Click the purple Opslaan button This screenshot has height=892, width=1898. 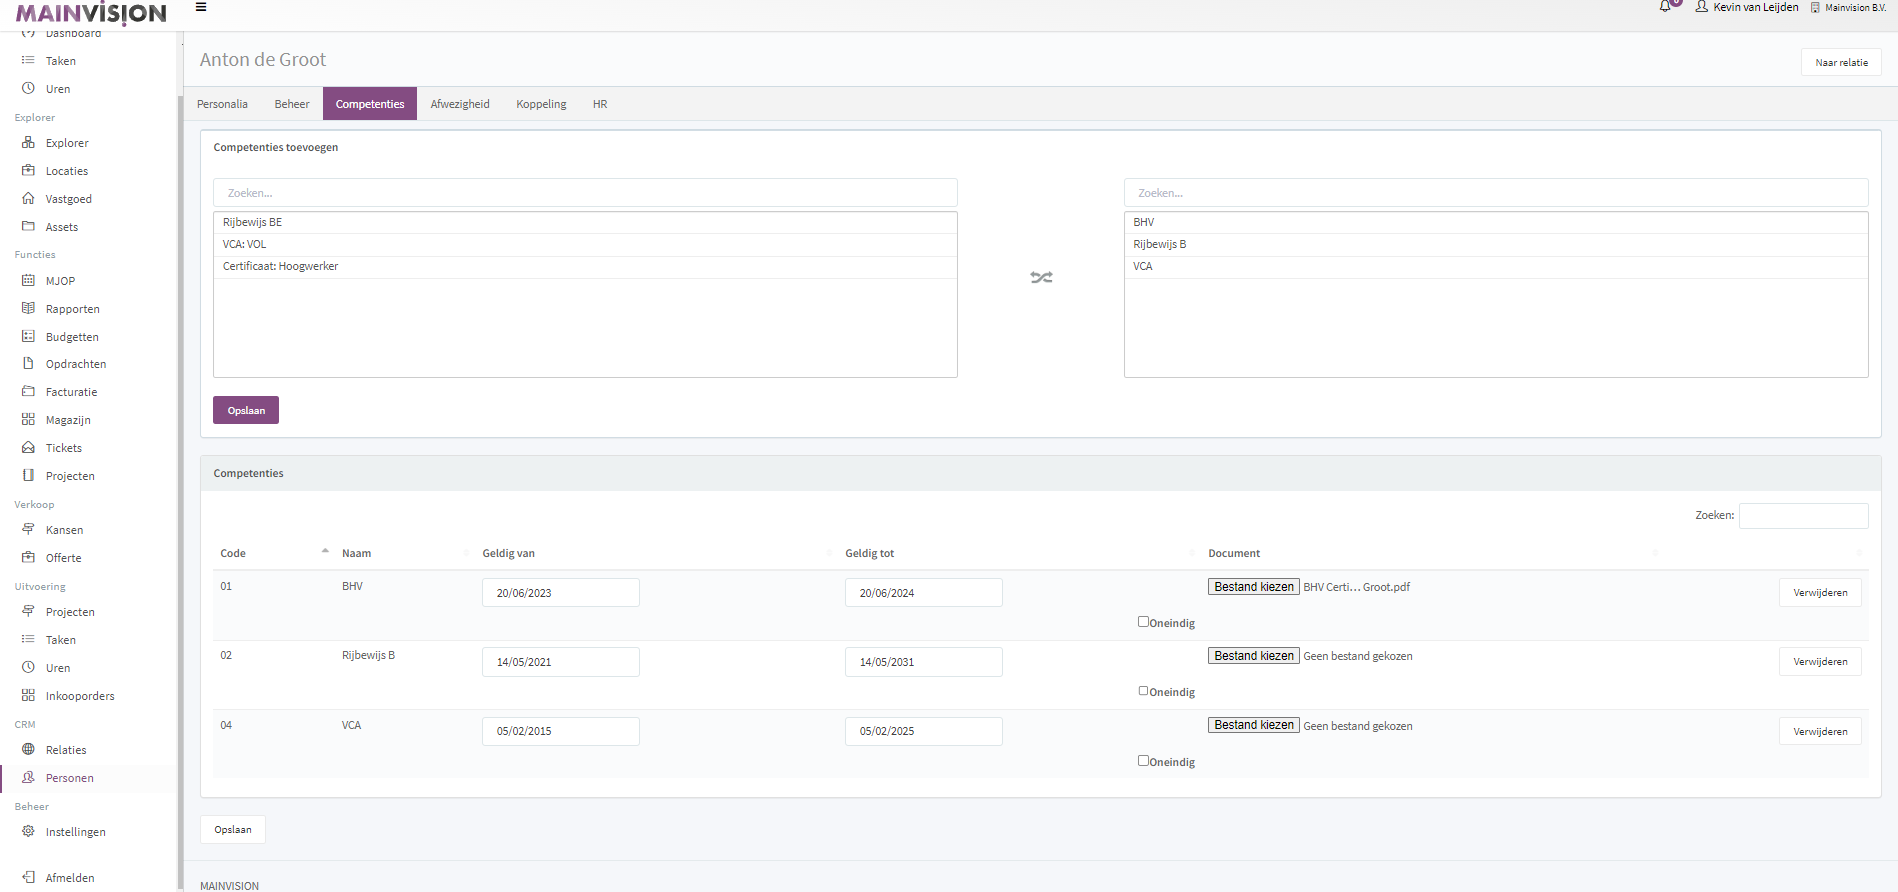pos(246,411)
